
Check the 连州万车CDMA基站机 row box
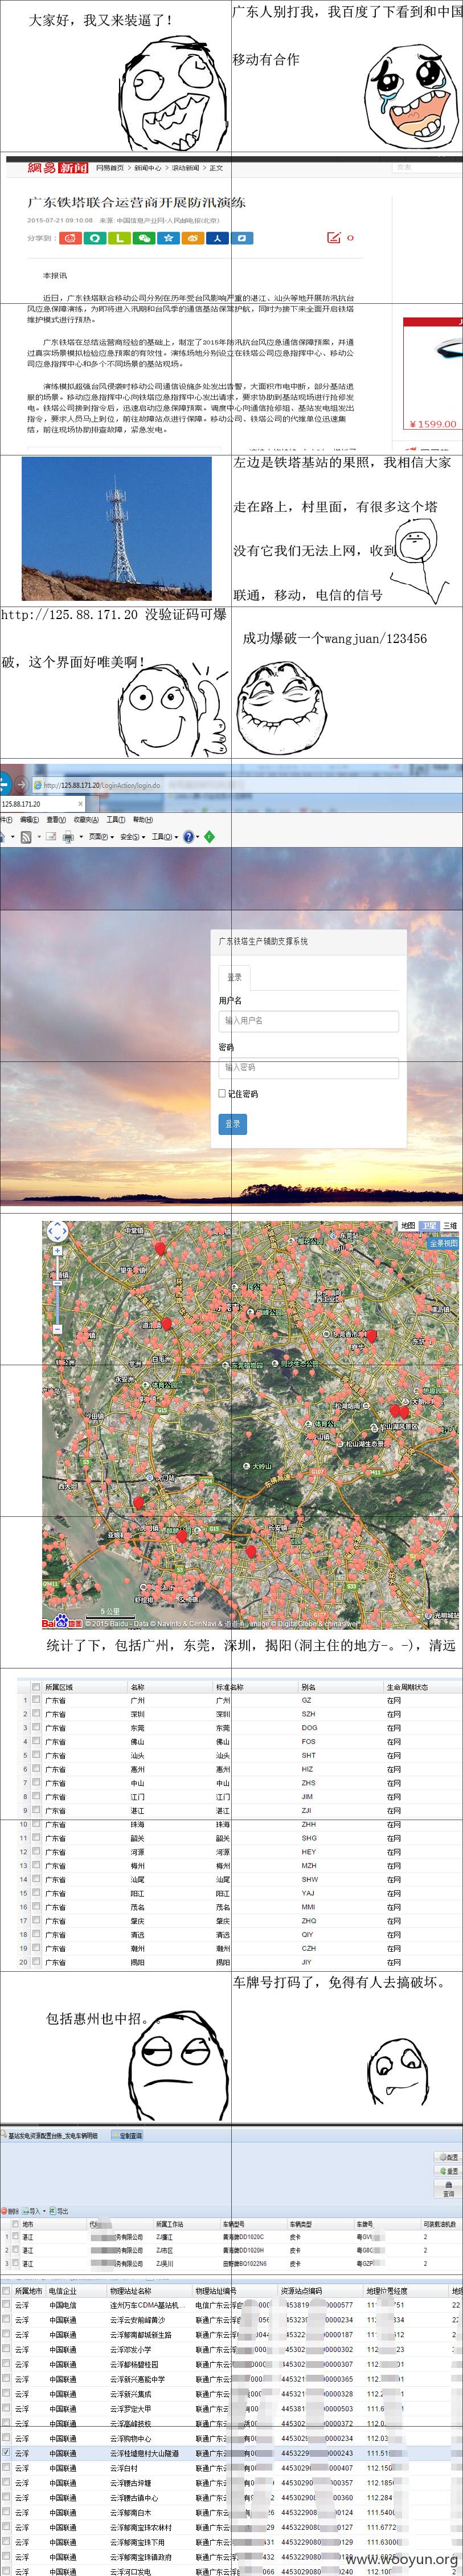6,2304
